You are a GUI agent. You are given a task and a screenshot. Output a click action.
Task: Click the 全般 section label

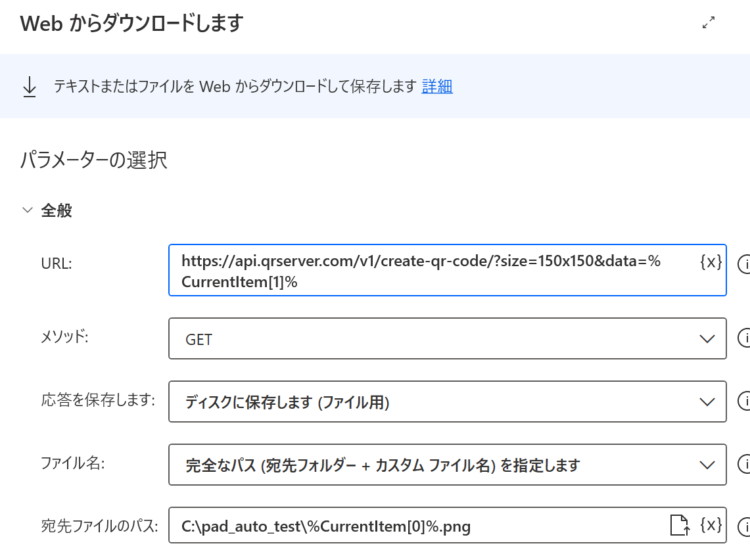56,210
